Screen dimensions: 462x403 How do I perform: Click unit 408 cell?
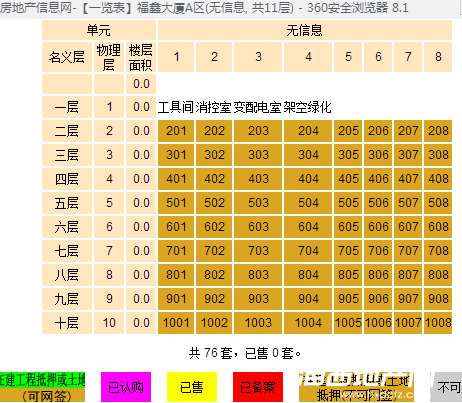(x=438, y=179)
